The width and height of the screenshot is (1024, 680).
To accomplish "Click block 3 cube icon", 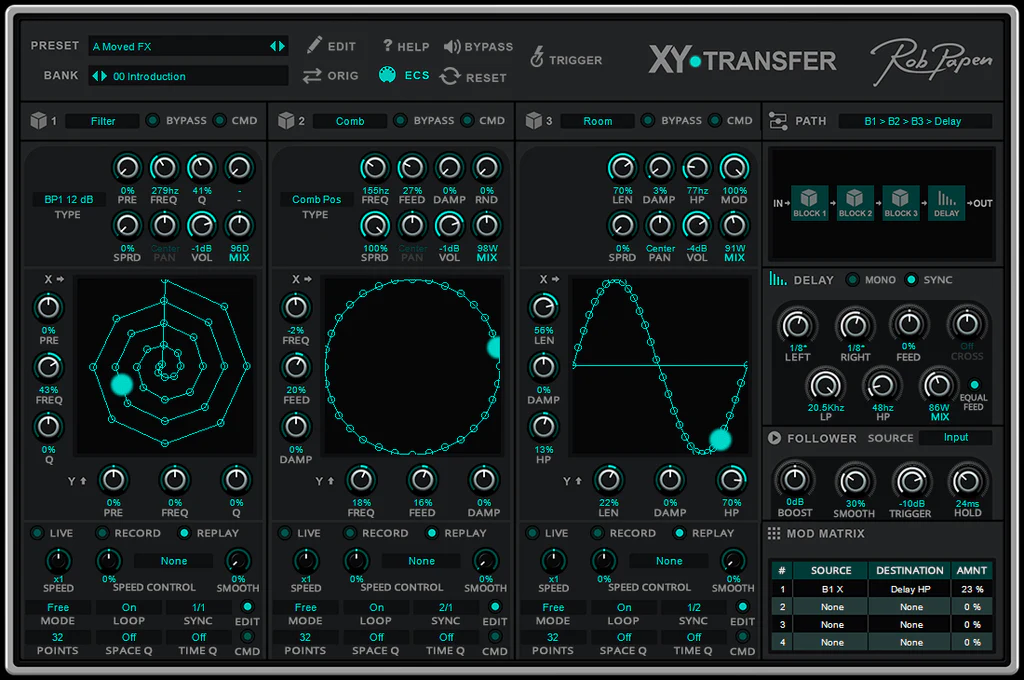I will pos(534,121).
